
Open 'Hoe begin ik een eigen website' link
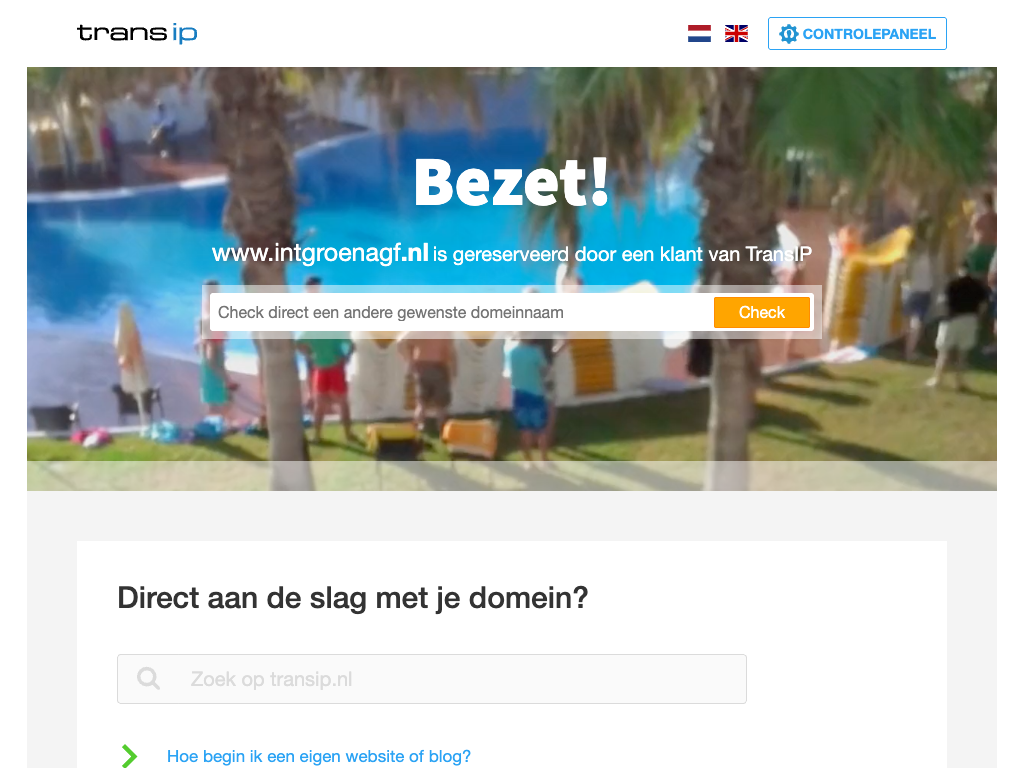(319, 756)
